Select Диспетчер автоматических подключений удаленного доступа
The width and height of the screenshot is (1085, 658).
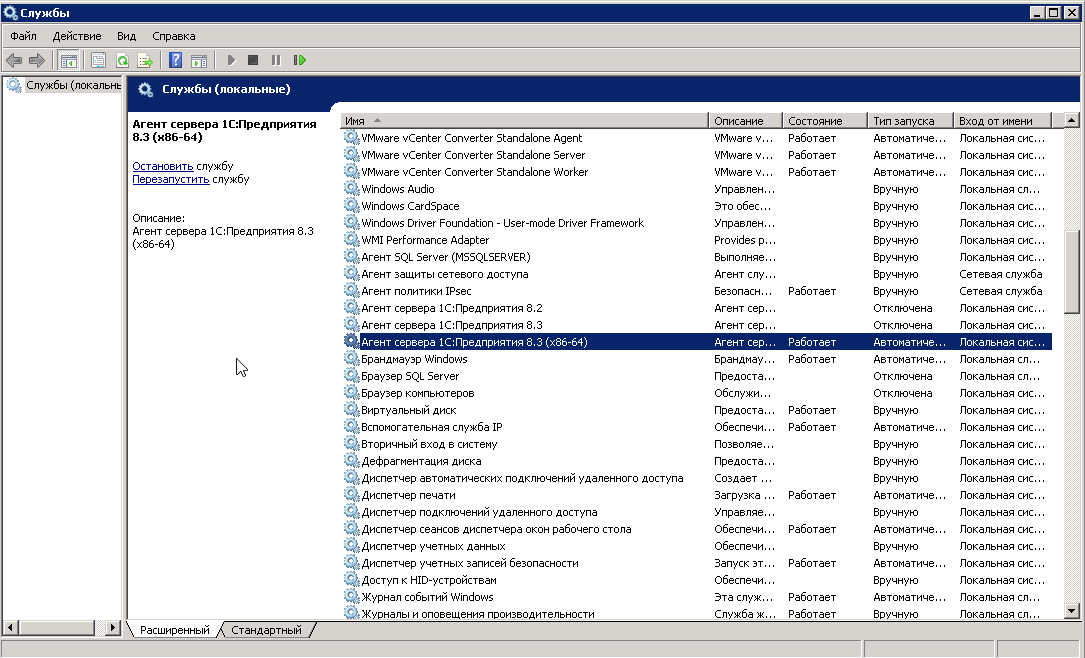pos(697,478)
